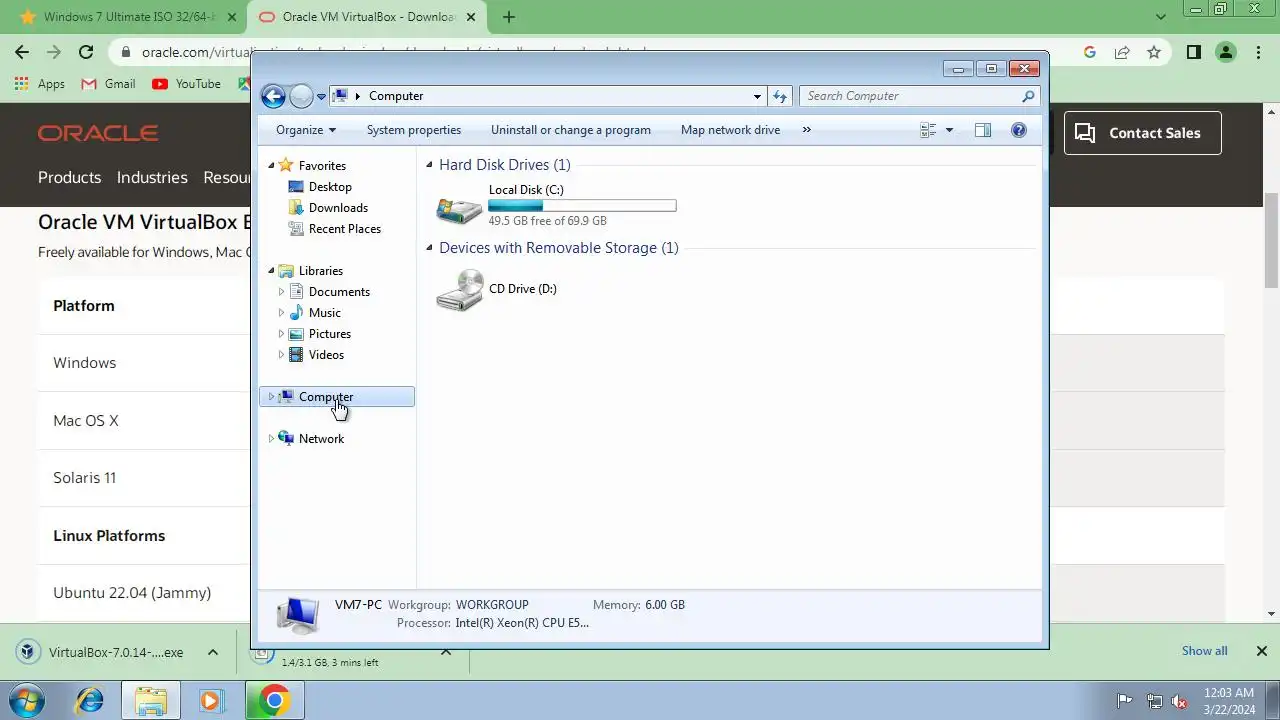Select the Documents library
Screen dimensions: 1280x720
click(339, 292)
